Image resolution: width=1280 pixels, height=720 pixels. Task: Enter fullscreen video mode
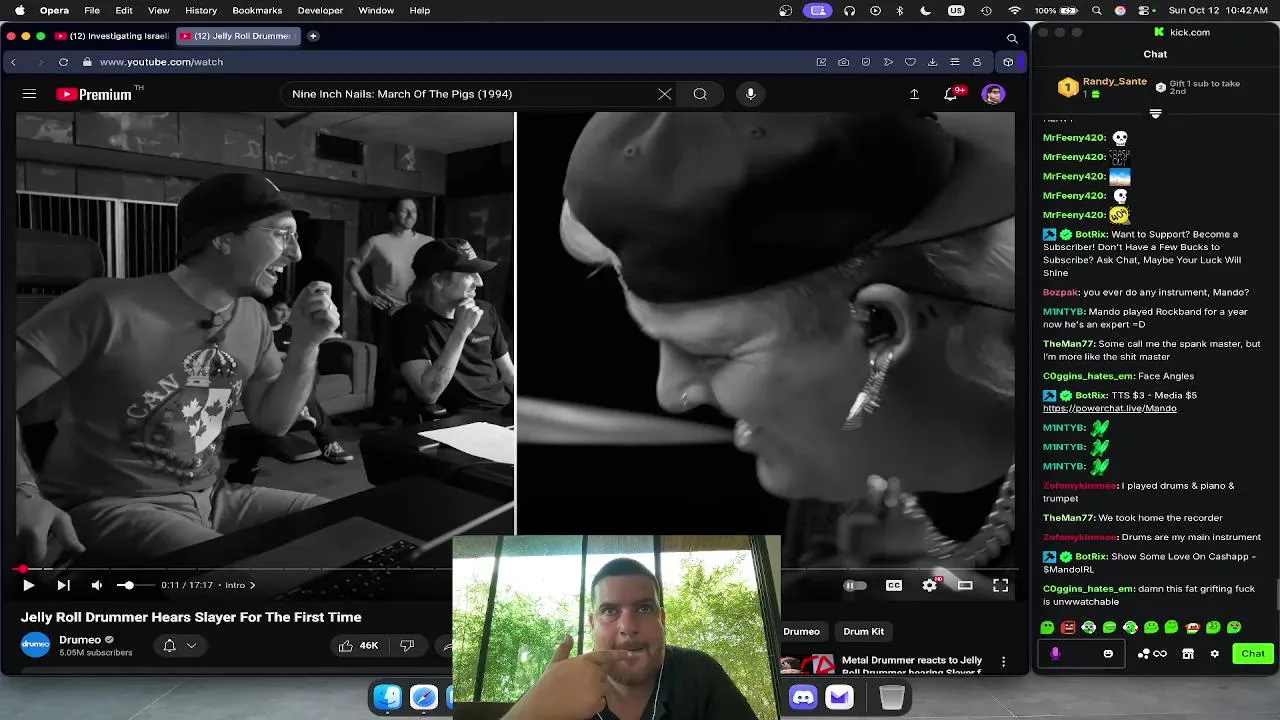pos(1000,585)
